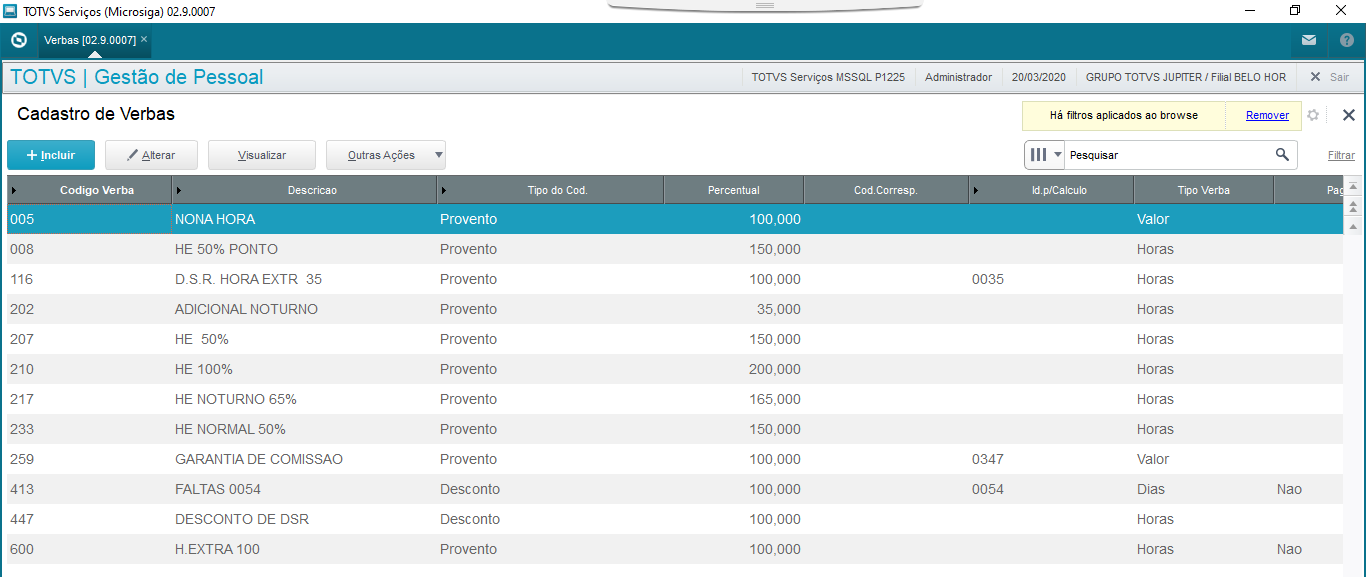Screen dimensions: 1366x577
Task: Select code 207 HE 50% row
Action: 674,339
